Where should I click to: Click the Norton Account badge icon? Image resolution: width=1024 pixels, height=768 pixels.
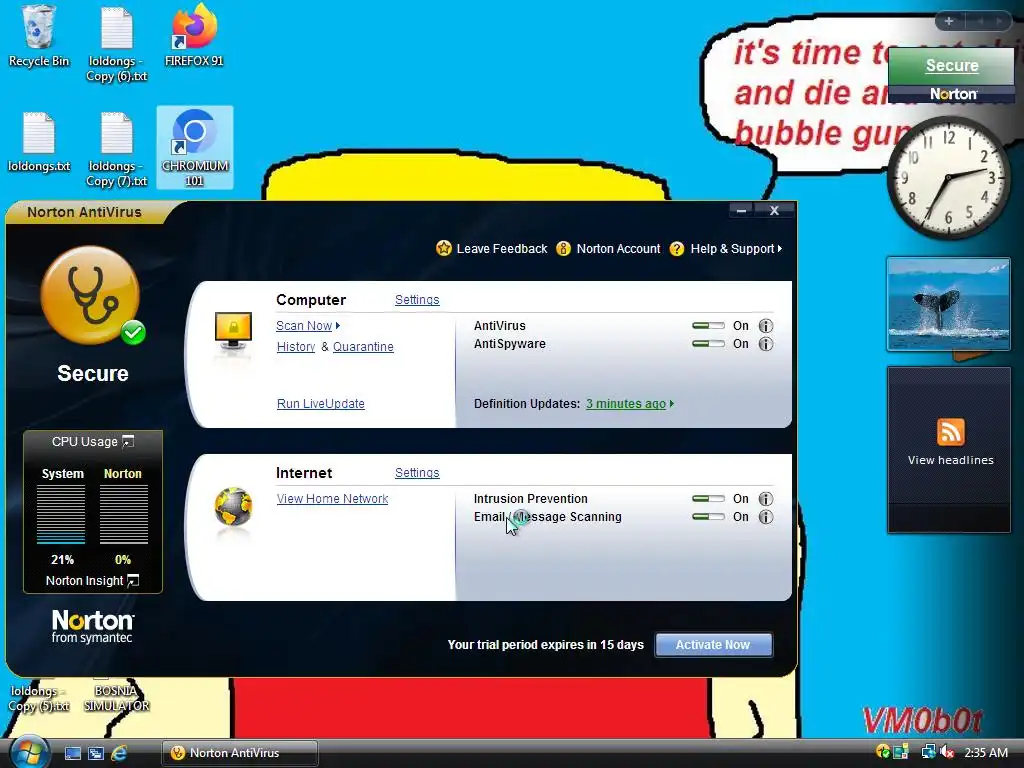(x=563, y=249)
